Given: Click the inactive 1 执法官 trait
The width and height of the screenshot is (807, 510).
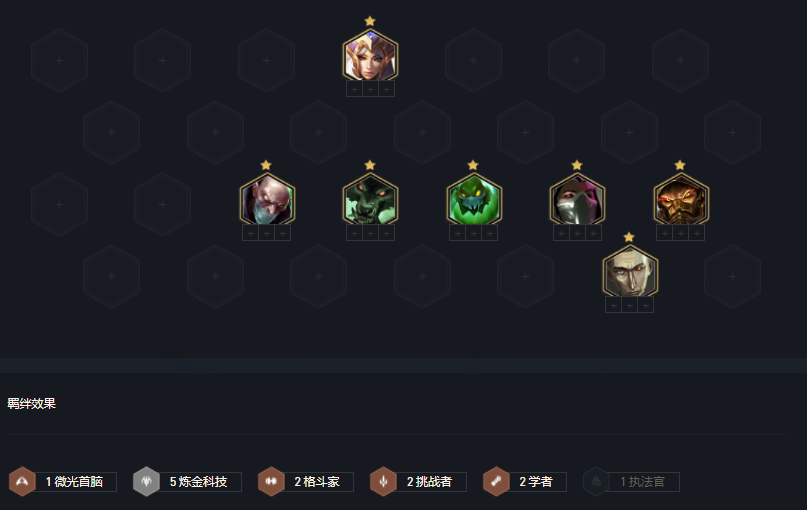Looking at the screenshot, I should click(x=631, y=482).
